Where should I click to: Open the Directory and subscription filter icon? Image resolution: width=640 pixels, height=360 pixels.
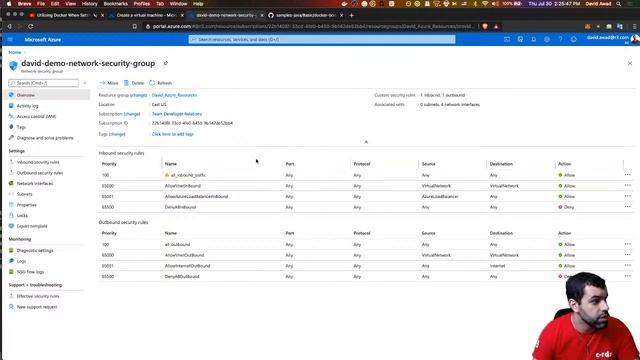tap(520, 40)
